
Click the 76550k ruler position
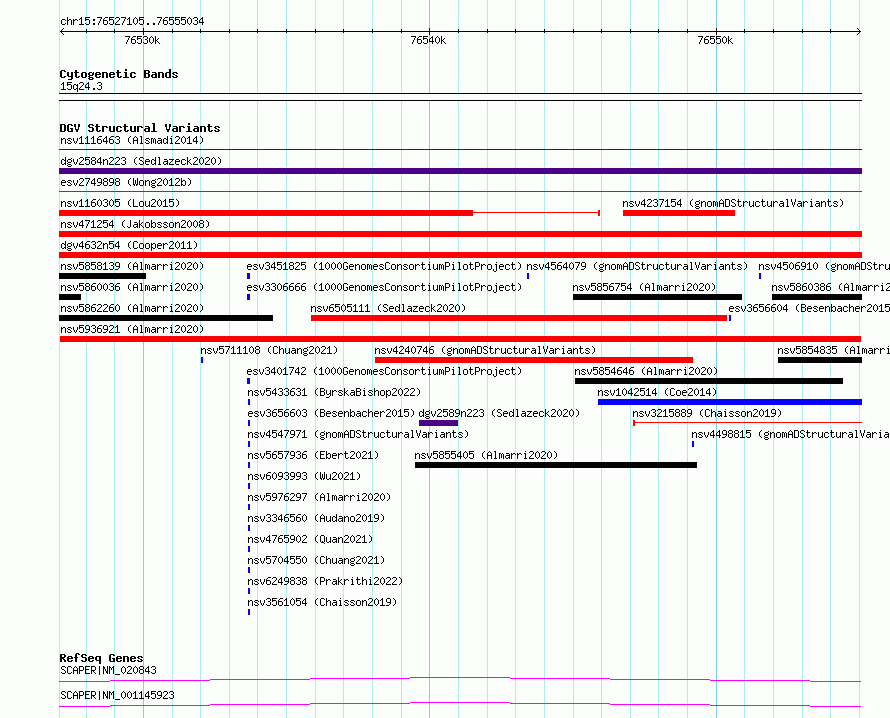(715, 40)
